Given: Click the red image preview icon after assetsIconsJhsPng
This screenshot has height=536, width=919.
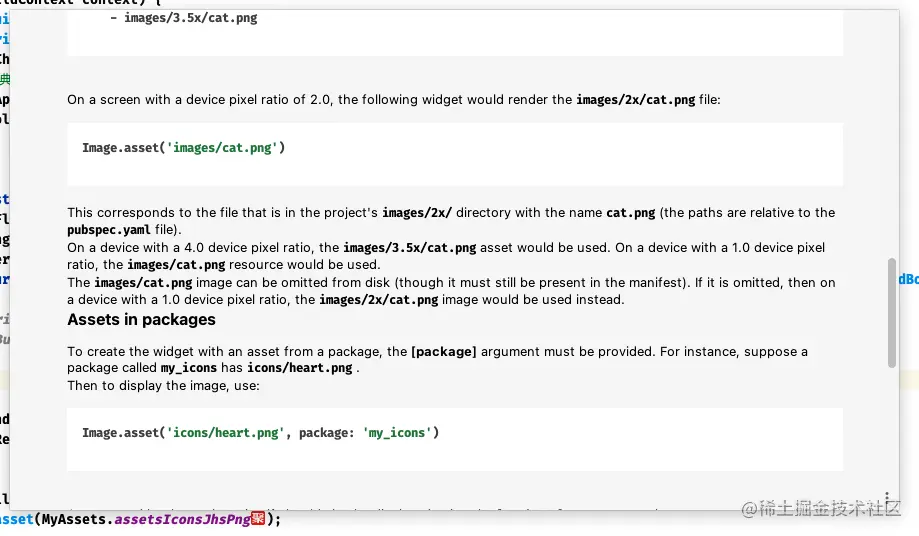Looking at the screenshot, I should pyautogui.click(x=258, y=519).
